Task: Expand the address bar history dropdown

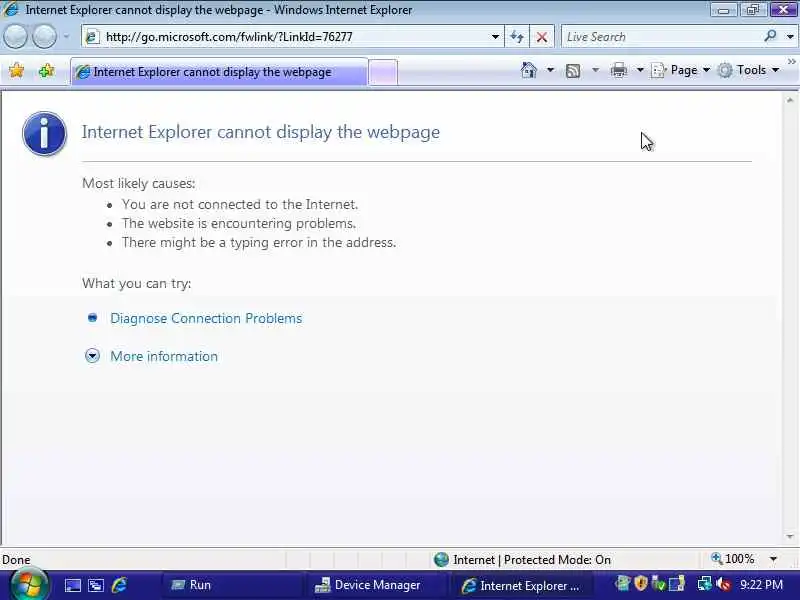Action: 495,37
